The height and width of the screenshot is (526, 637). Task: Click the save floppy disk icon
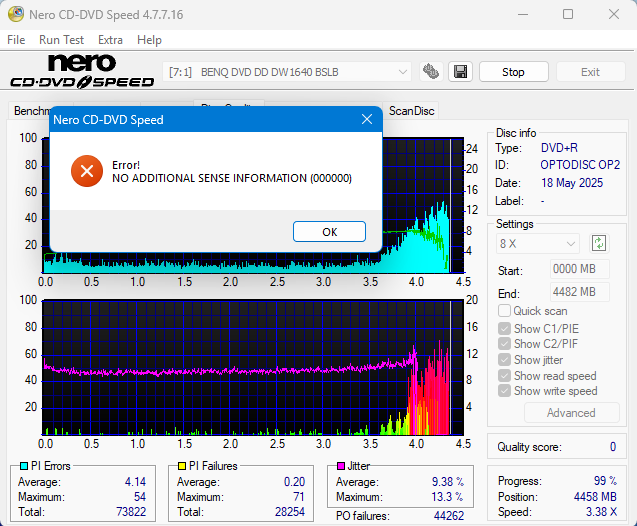(460, 72)
